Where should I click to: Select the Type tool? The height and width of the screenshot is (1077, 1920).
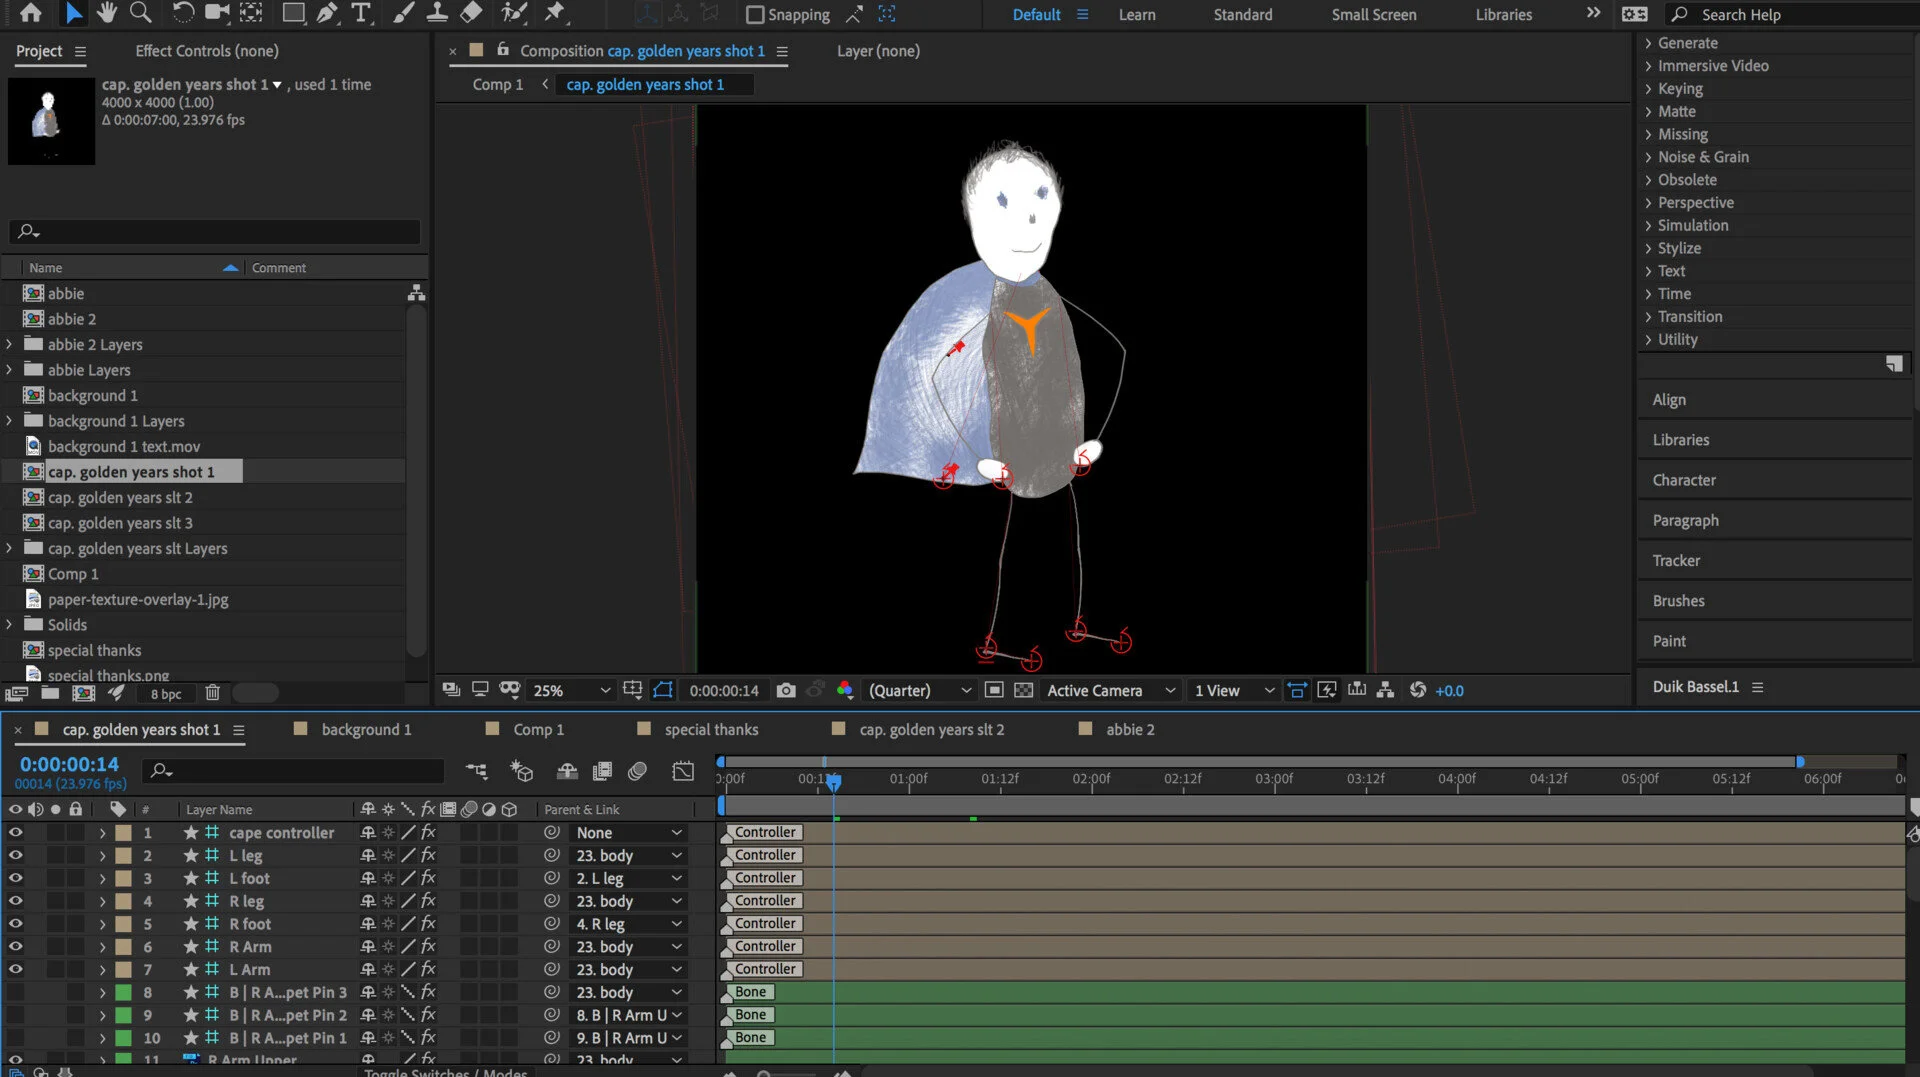coord(361,13)
